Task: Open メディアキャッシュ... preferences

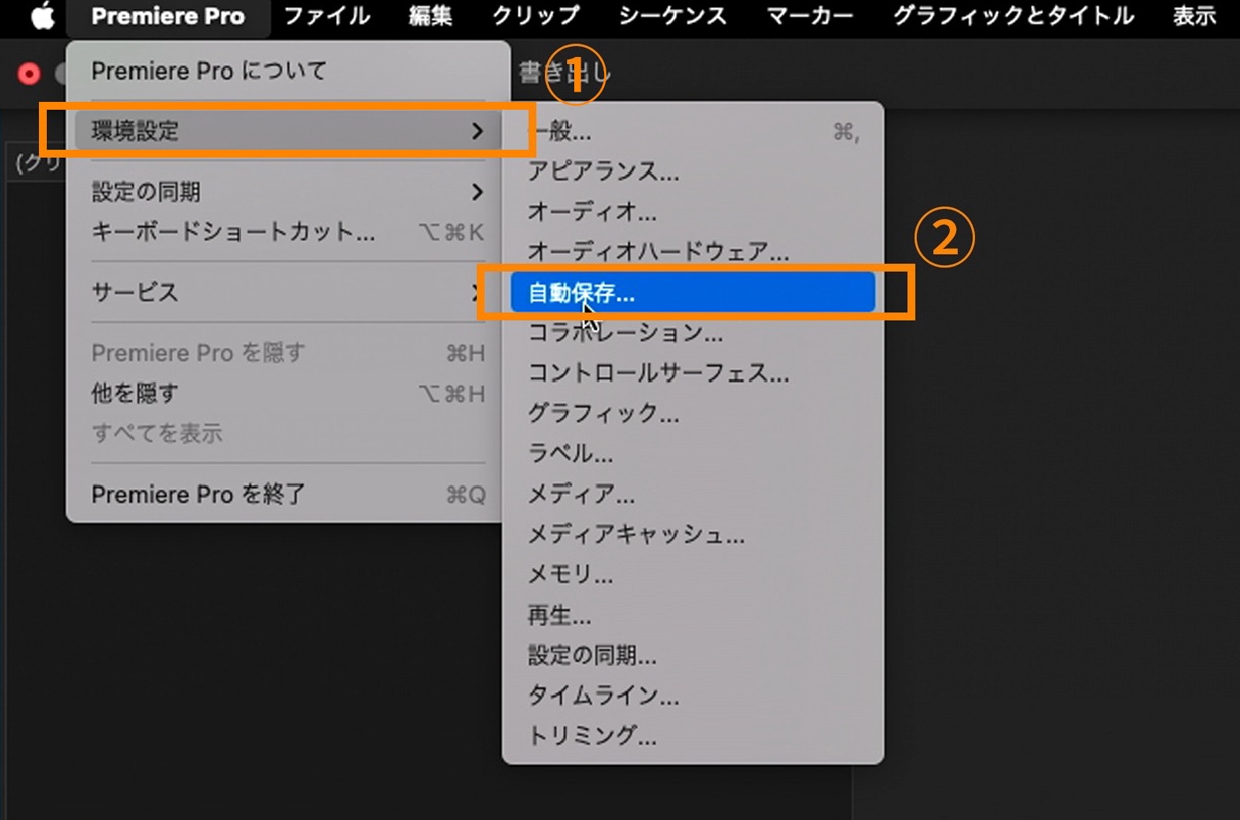Action: point(693,535)
